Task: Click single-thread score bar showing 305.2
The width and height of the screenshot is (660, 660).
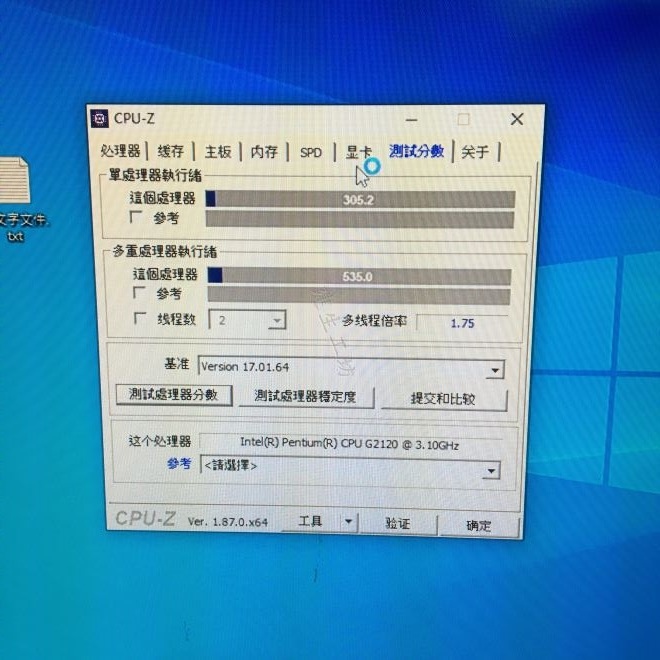Action: [x=360, y=199]
